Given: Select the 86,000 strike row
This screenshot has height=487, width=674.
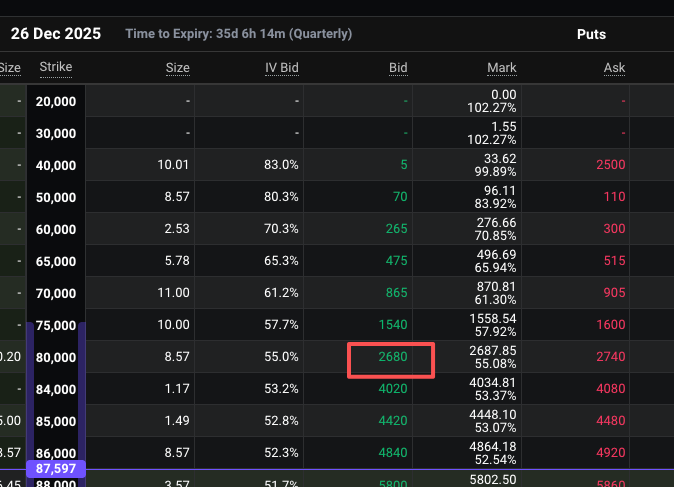Looking at the screenshot, I should (56, 453).
